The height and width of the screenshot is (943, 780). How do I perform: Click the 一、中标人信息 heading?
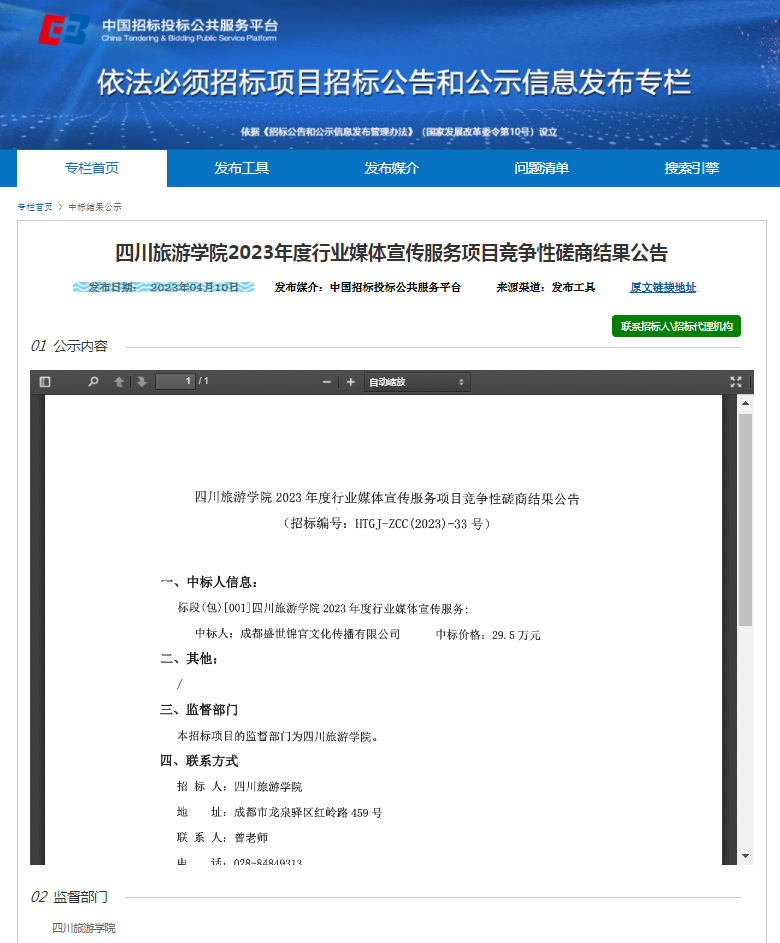[210, 582]
